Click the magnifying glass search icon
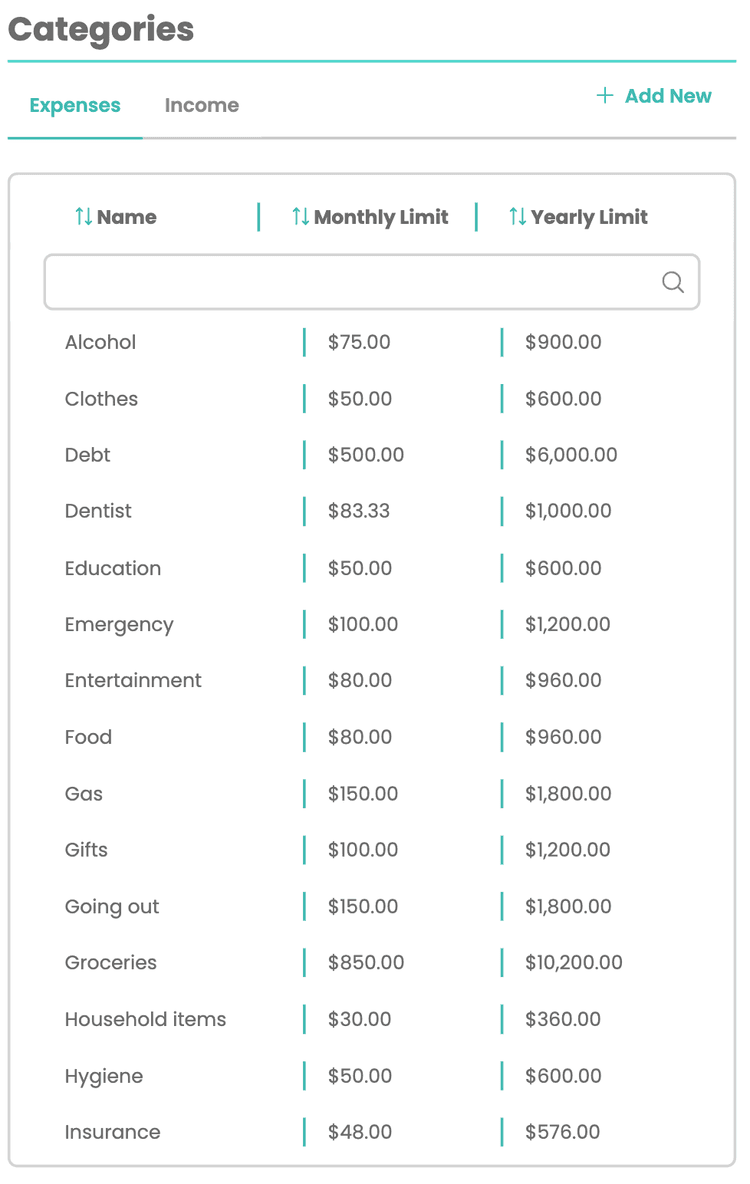750x1184 pixels. [x=673, y=283]
